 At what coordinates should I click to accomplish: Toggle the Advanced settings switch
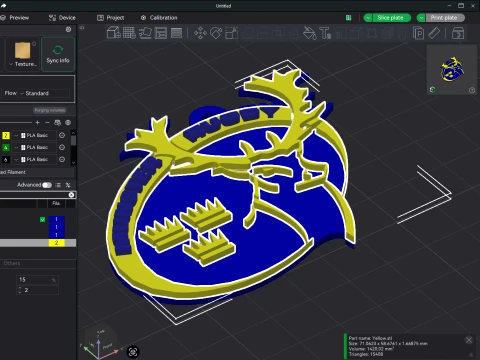pyautogui.click(x=47, y=185)
